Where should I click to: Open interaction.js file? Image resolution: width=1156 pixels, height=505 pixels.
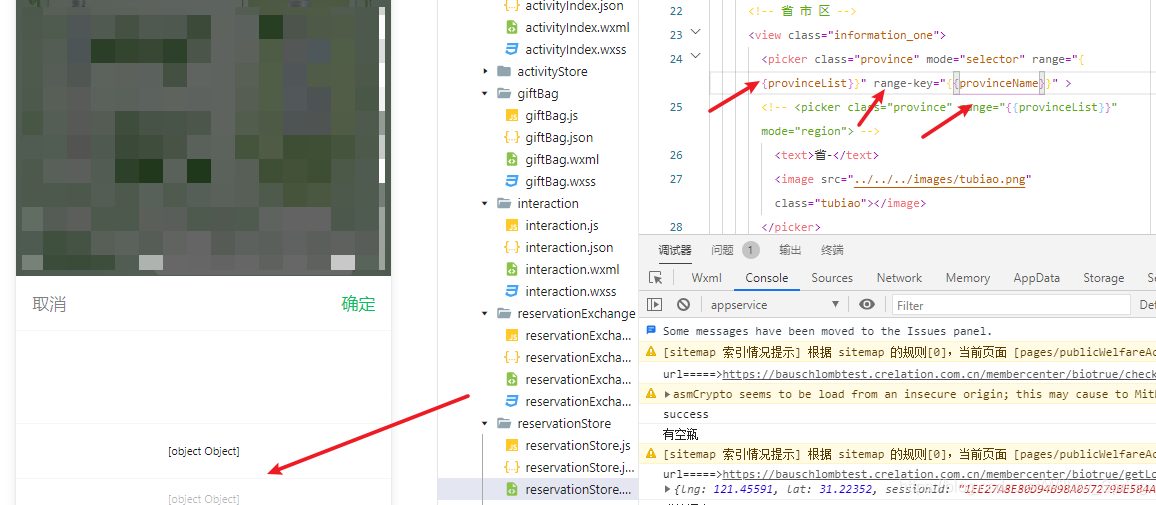pos(561,226)
